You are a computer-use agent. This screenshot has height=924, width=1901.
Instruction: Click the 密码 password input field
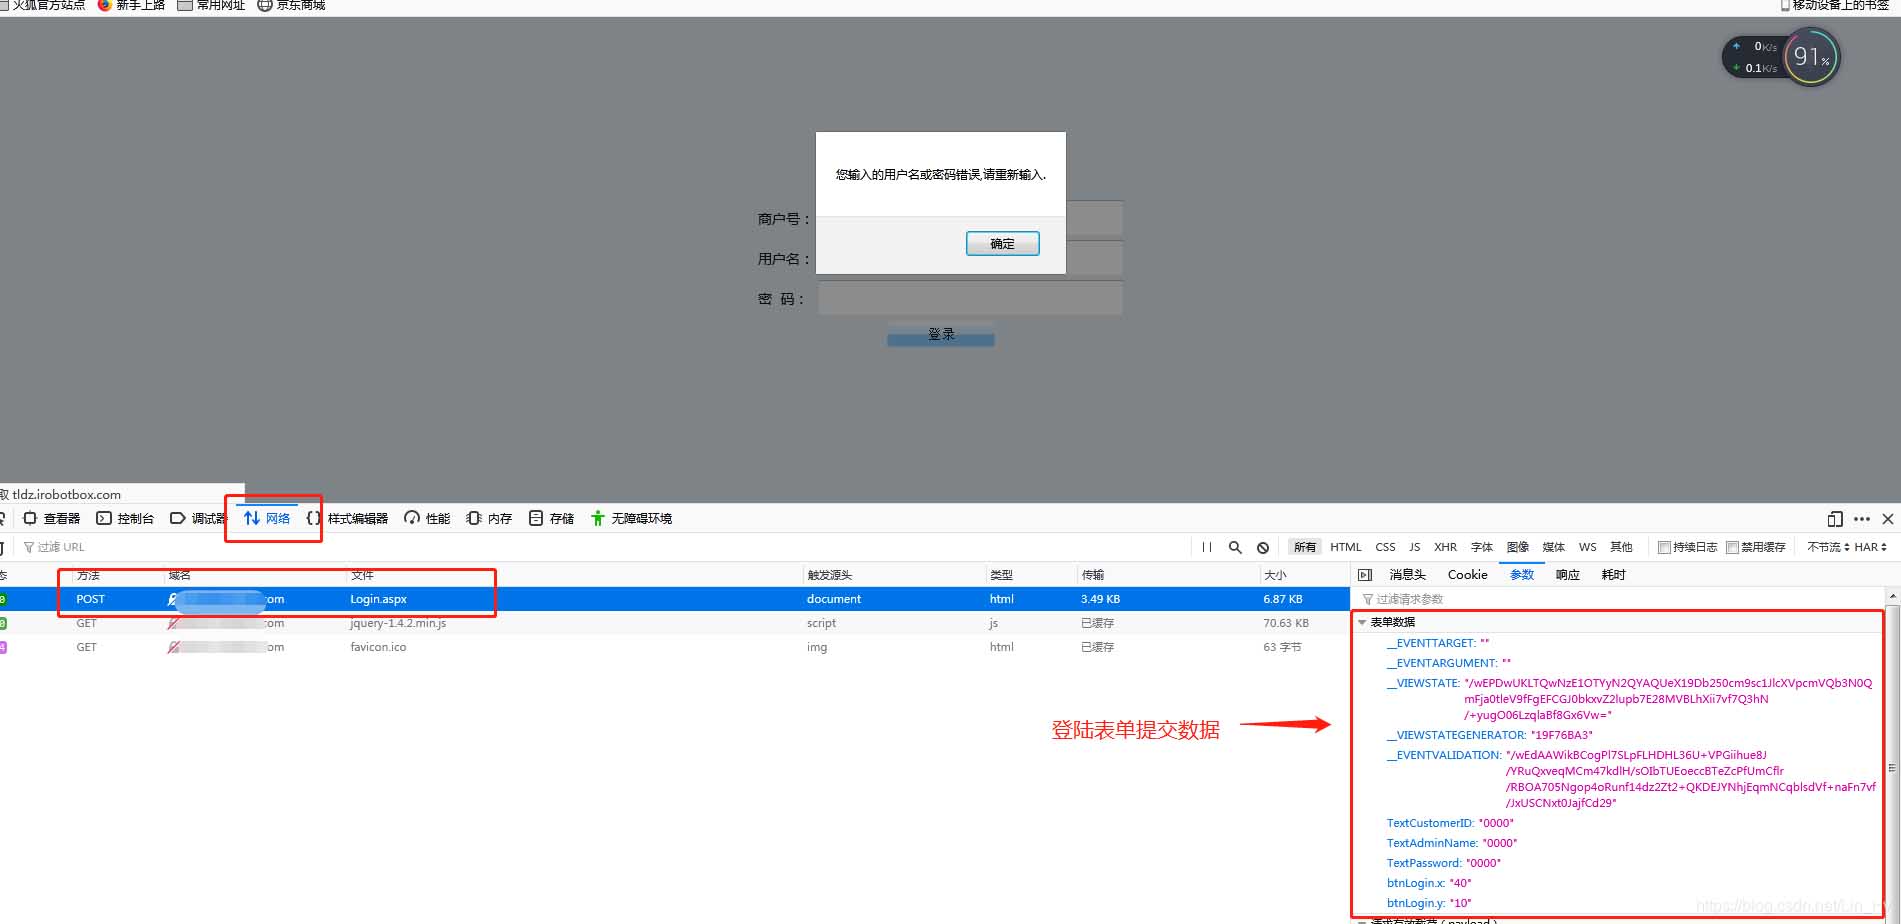coord(969,298)
